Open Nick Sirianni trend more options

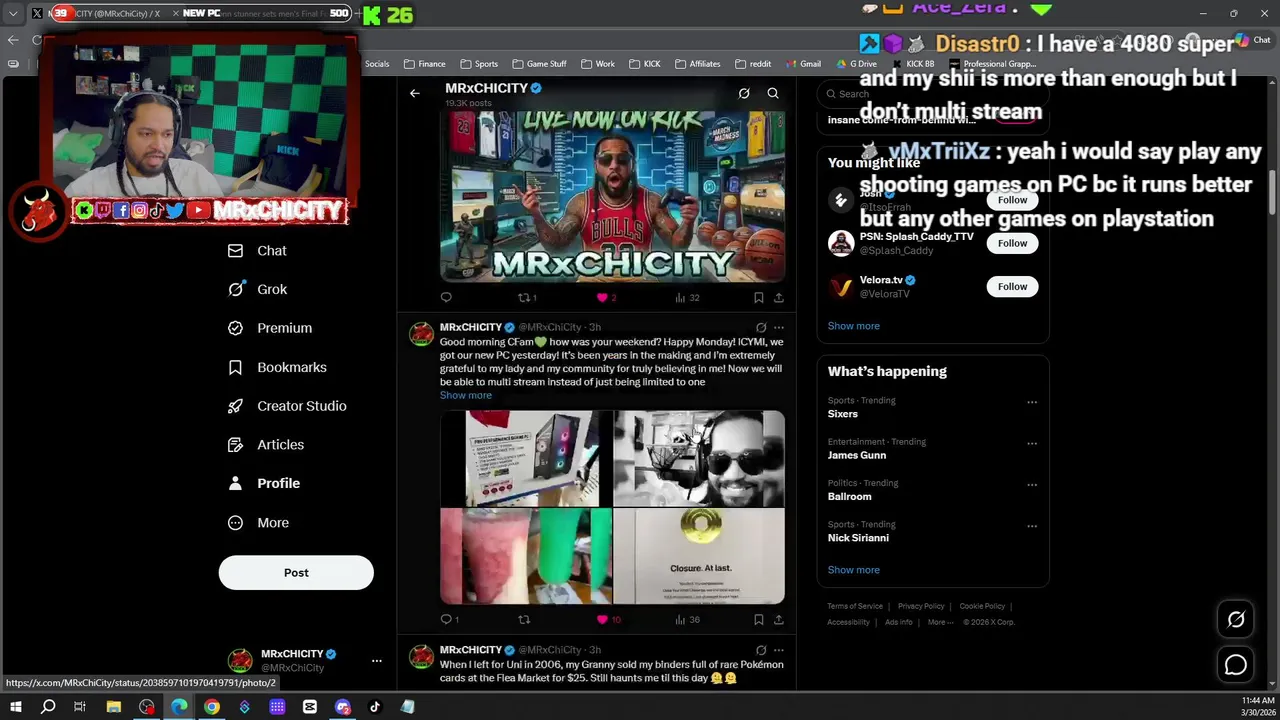tap(1032, 526)
